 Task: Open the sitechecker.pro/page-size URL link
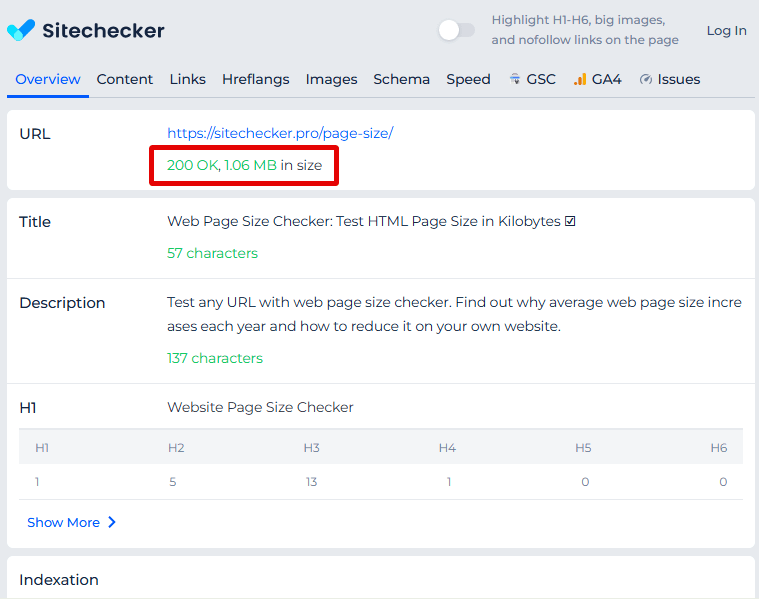(280, 133)
